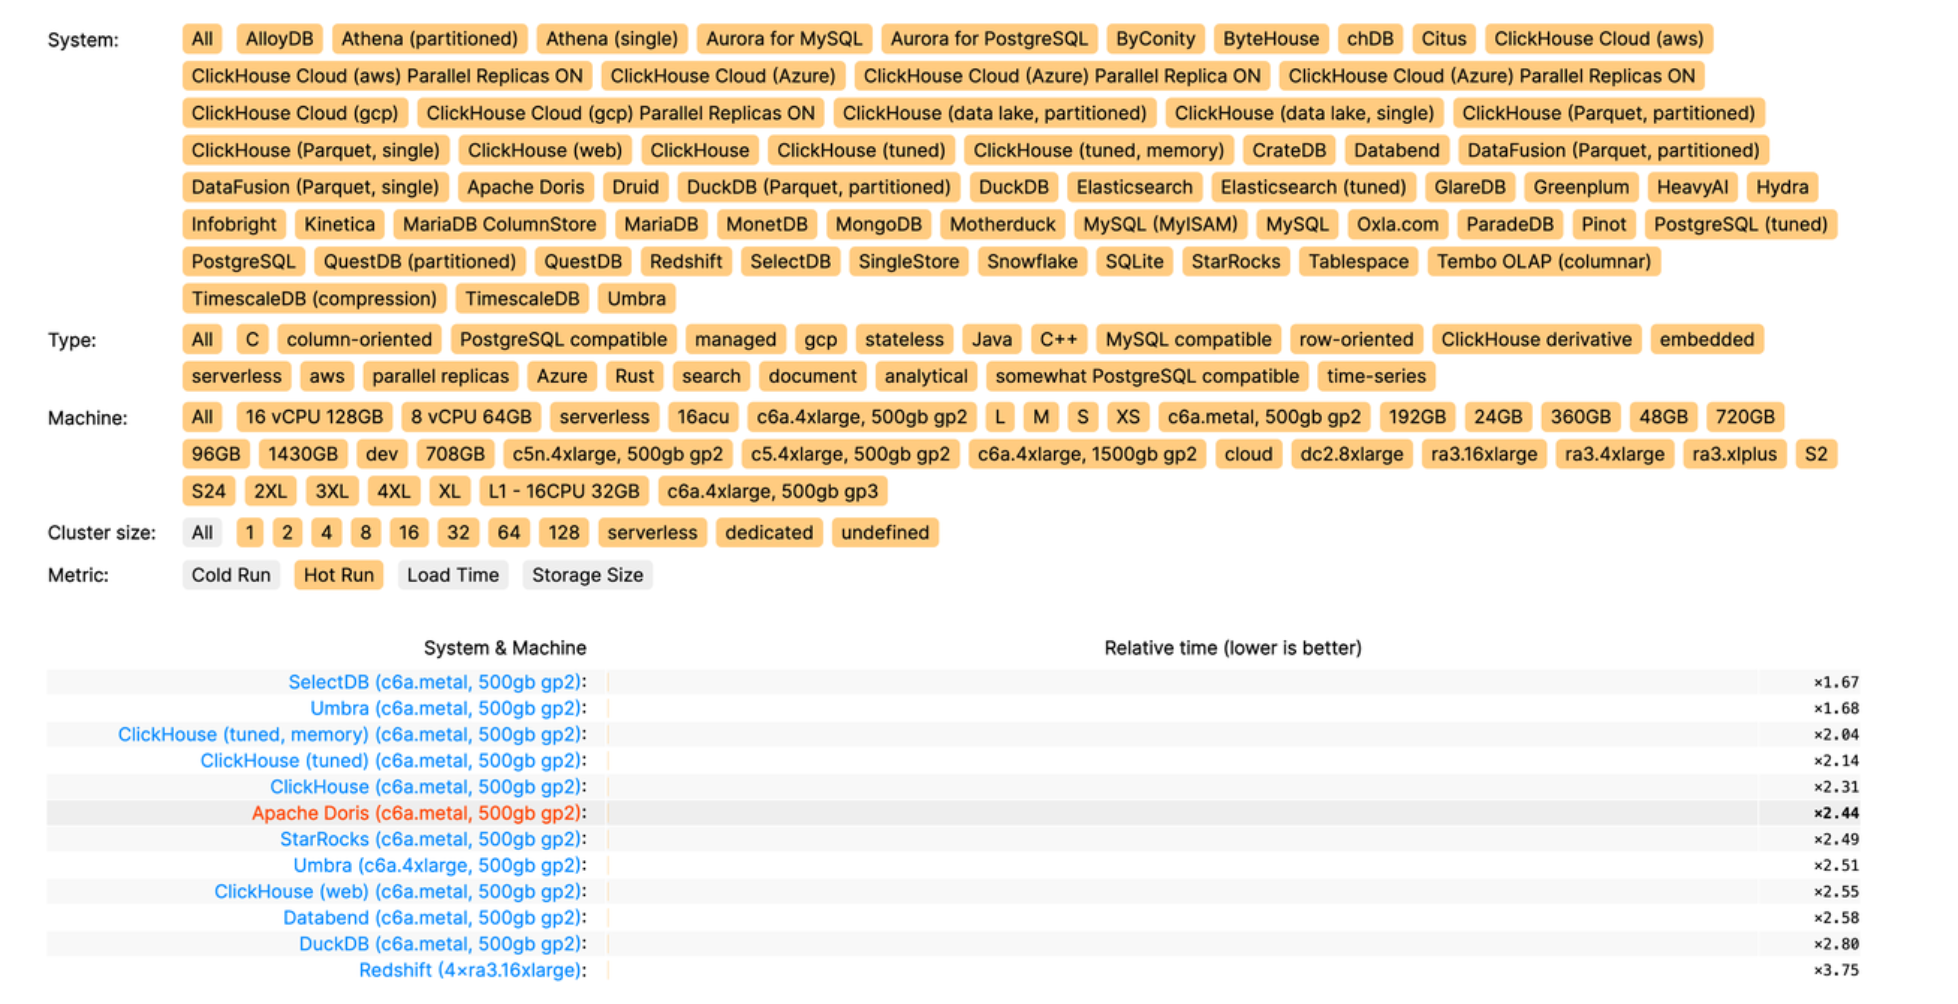Toggle the PostgreSQL compatible type filter
This screenshot has width=1958, height=1004.
coord(563,339)
